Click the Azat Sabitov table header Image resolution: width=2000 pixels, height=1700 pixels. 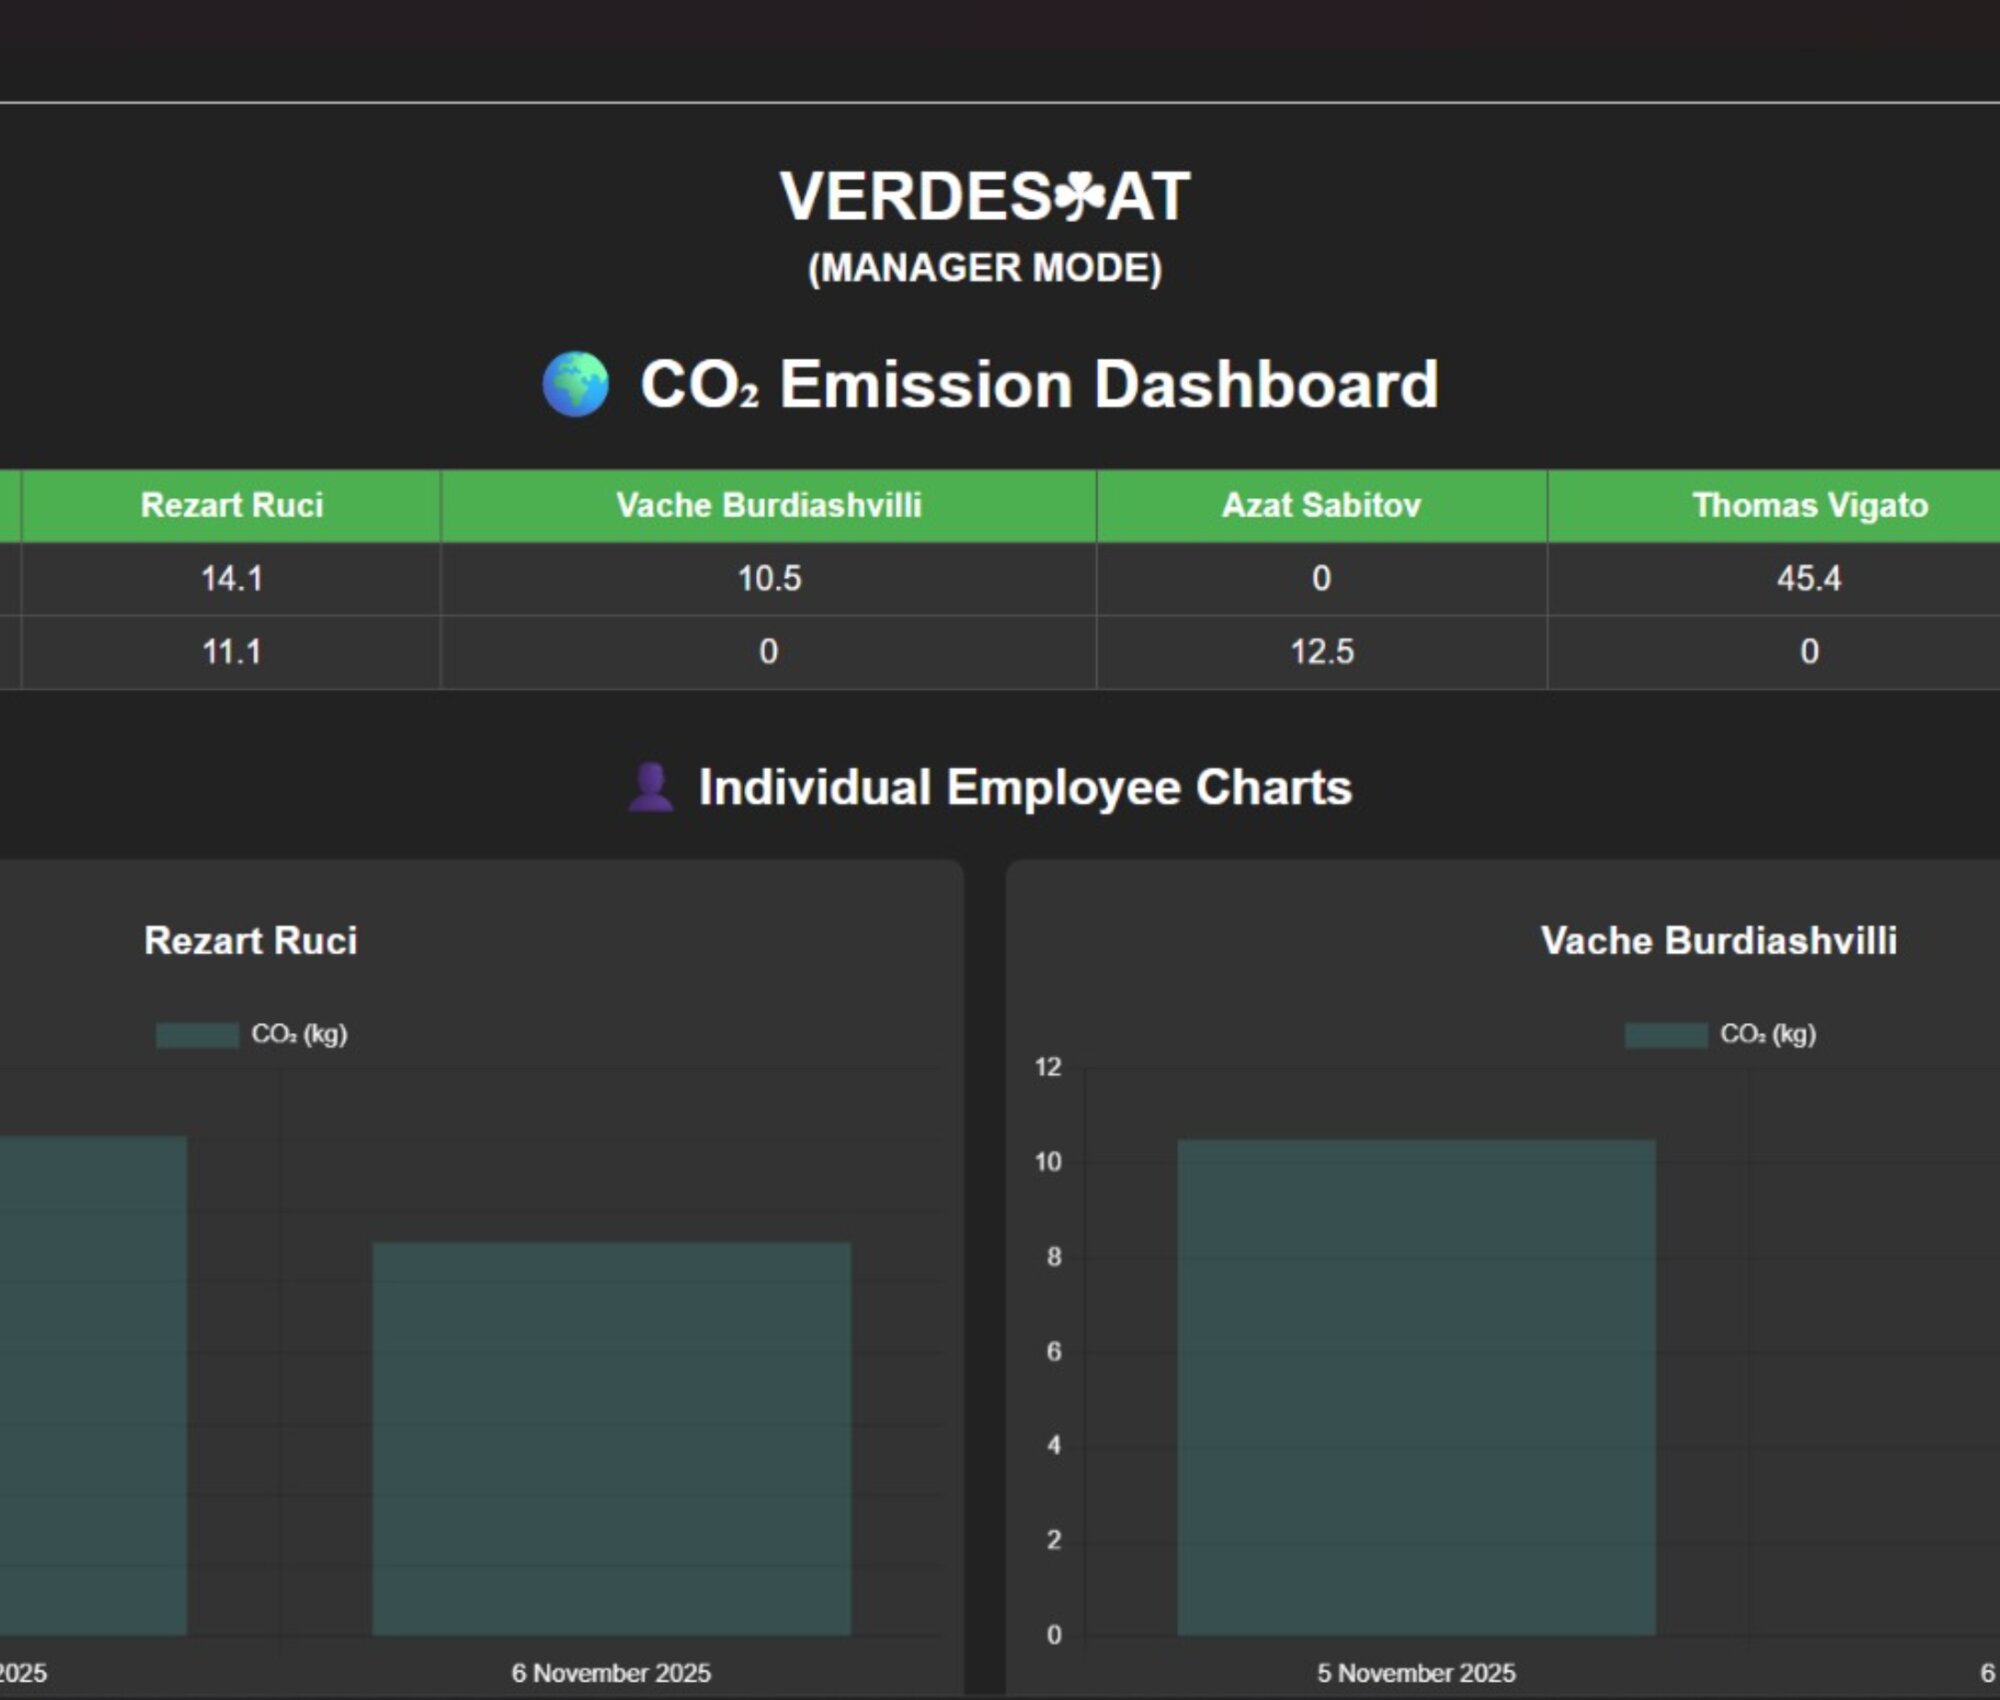pyautogui.click(x=1321, y=506)
